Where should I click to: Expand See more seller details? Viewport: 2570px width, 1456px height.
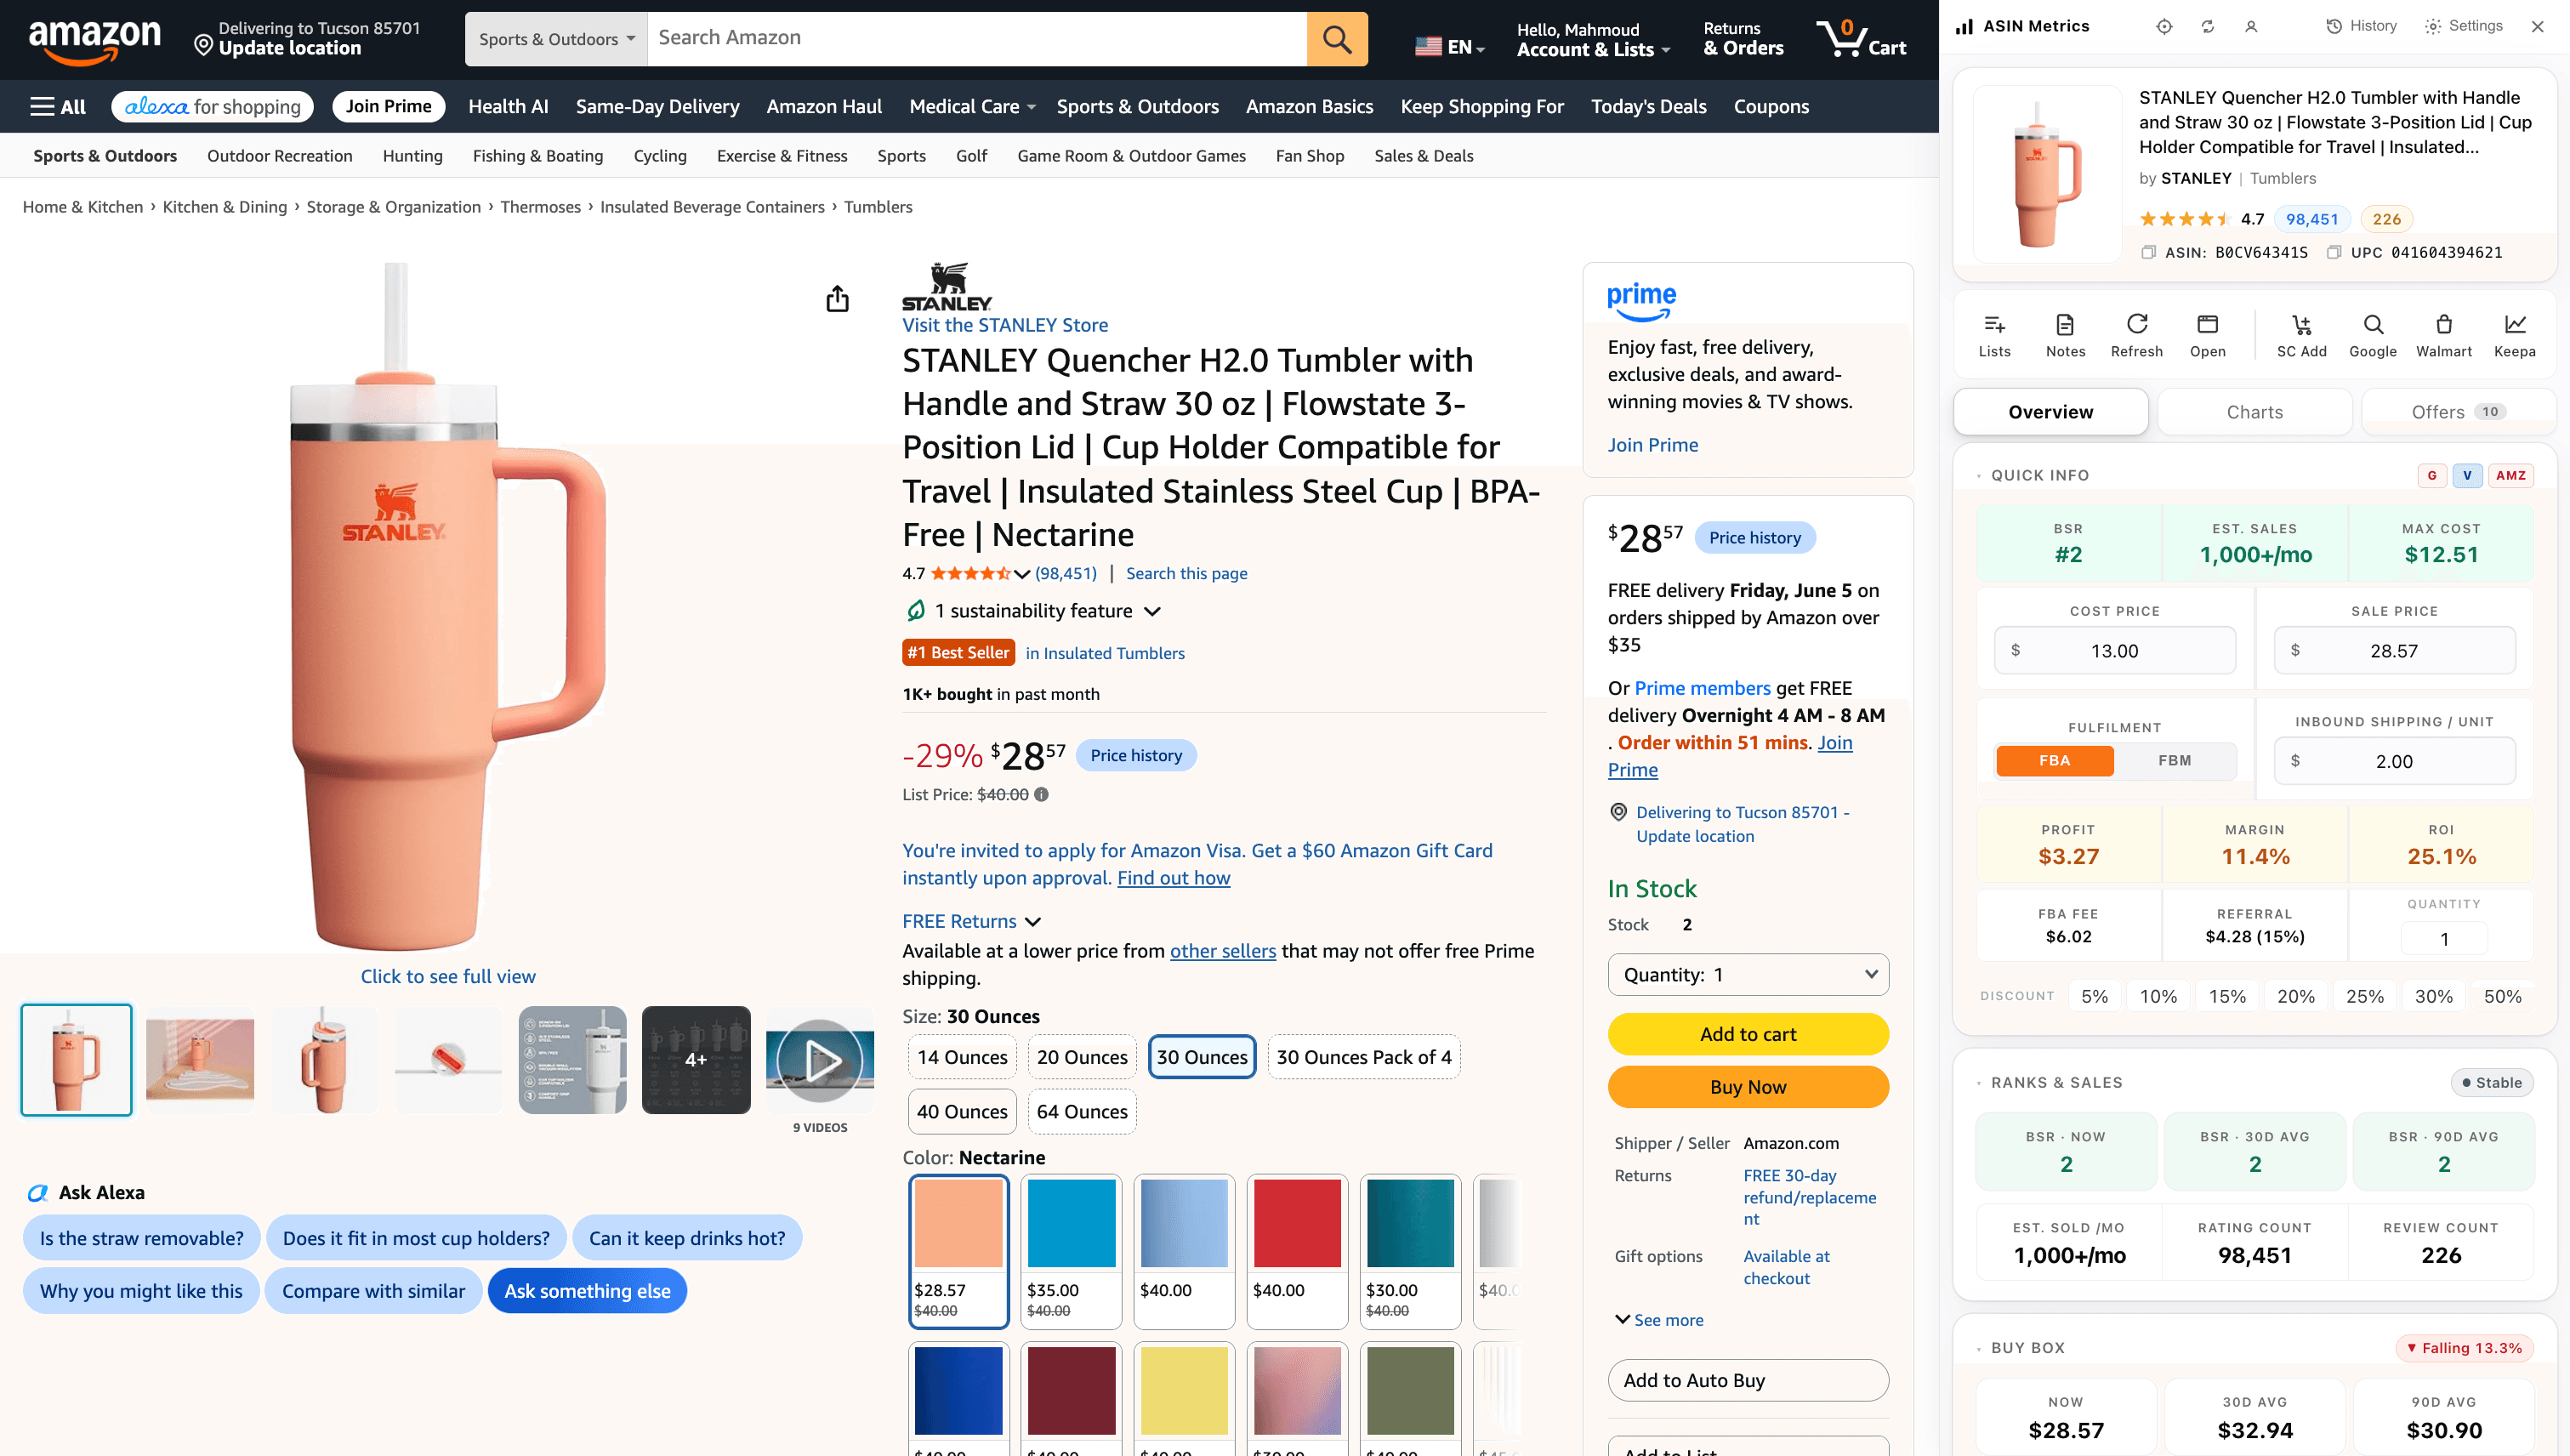tap(1659, 1319)
